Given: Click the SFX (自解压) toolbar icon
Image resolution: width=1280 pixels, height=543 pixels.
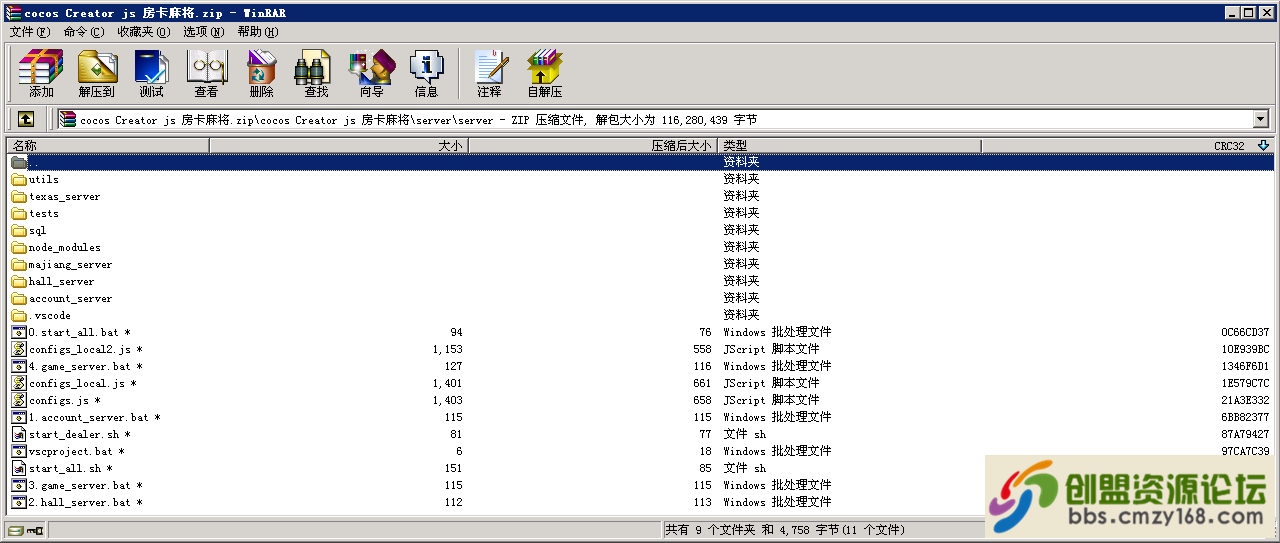Looking at the screenshot, I should coord(545,73).
